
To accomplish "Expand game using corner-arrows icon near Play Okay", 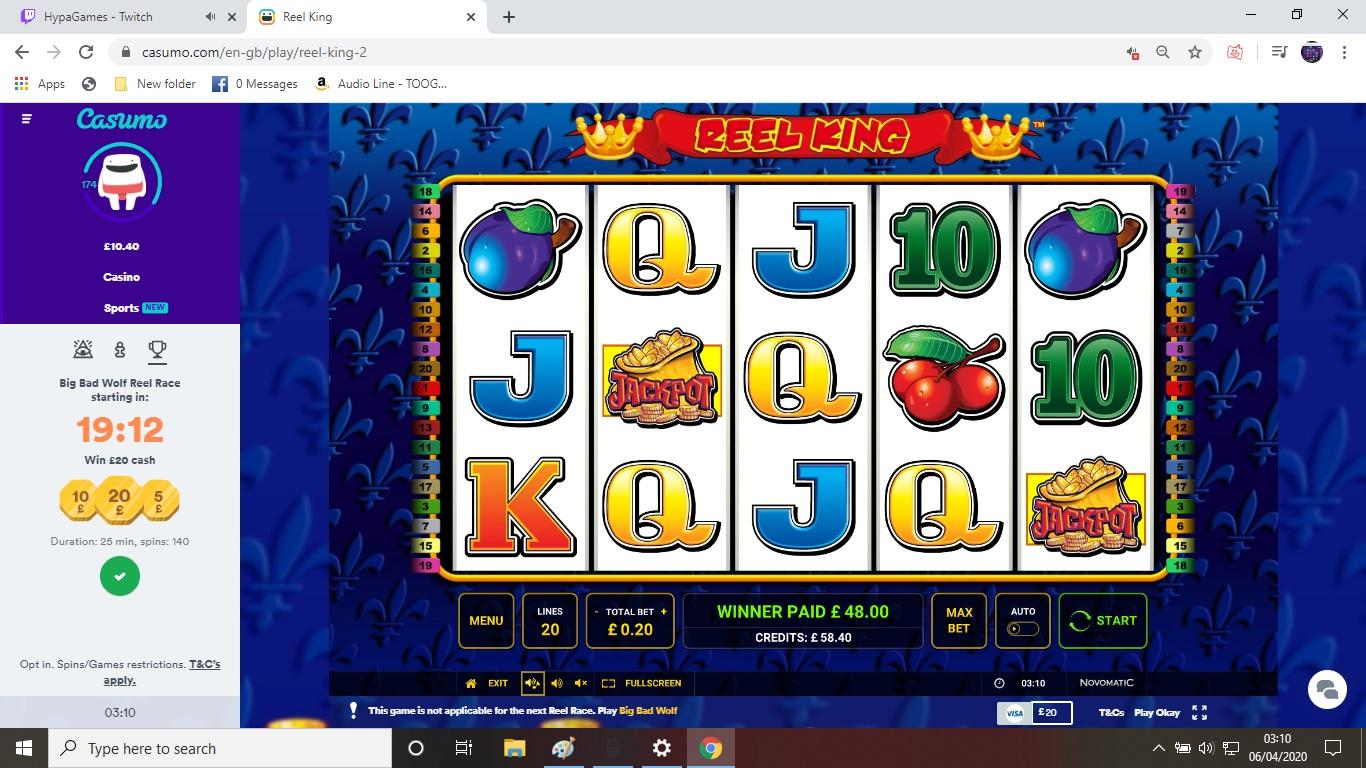I will tap(1199, 712).
